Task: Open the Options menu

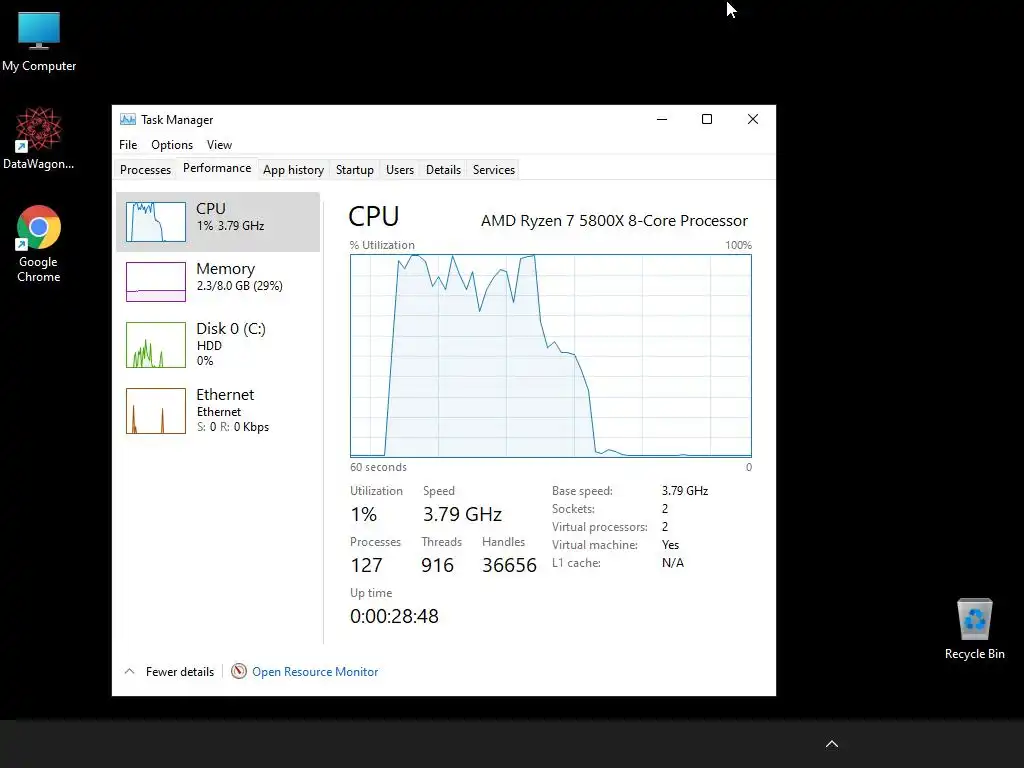Action: (x=172, y=145)
